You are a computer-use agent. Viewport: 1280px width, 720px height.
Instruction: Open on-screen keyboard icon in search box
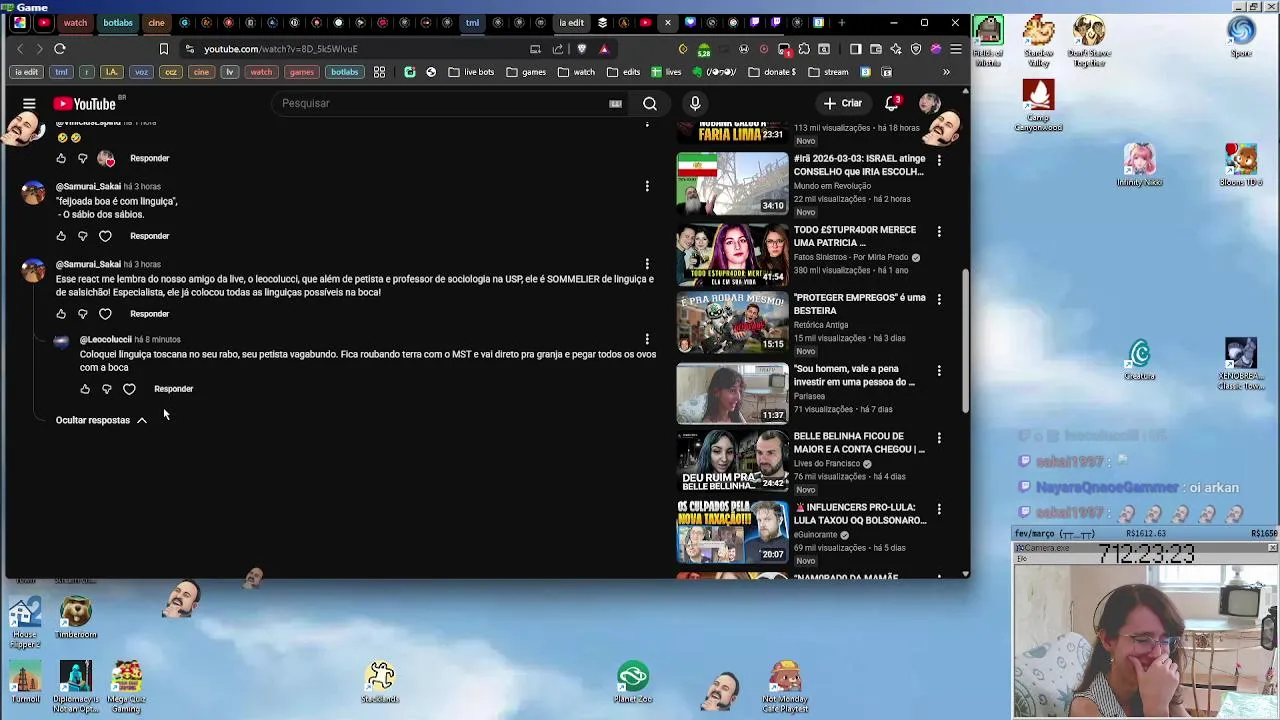pyautogui.click(x=616, y=103)
